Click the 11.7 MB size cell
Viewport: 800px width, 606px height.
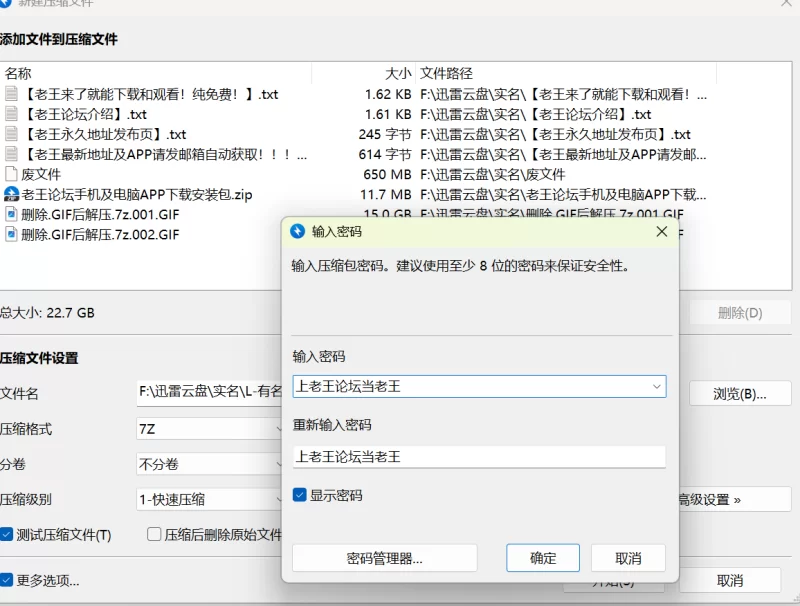tap(386, 194)
